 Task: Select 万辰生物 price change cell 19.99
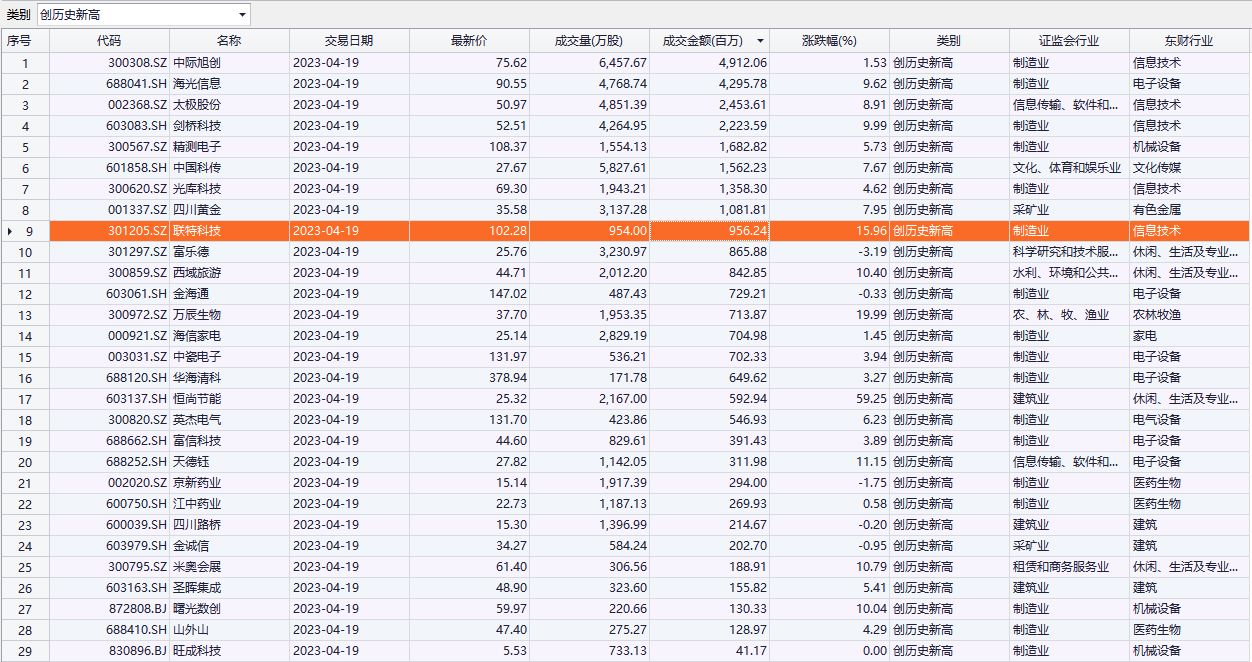(x=844, y=315)
